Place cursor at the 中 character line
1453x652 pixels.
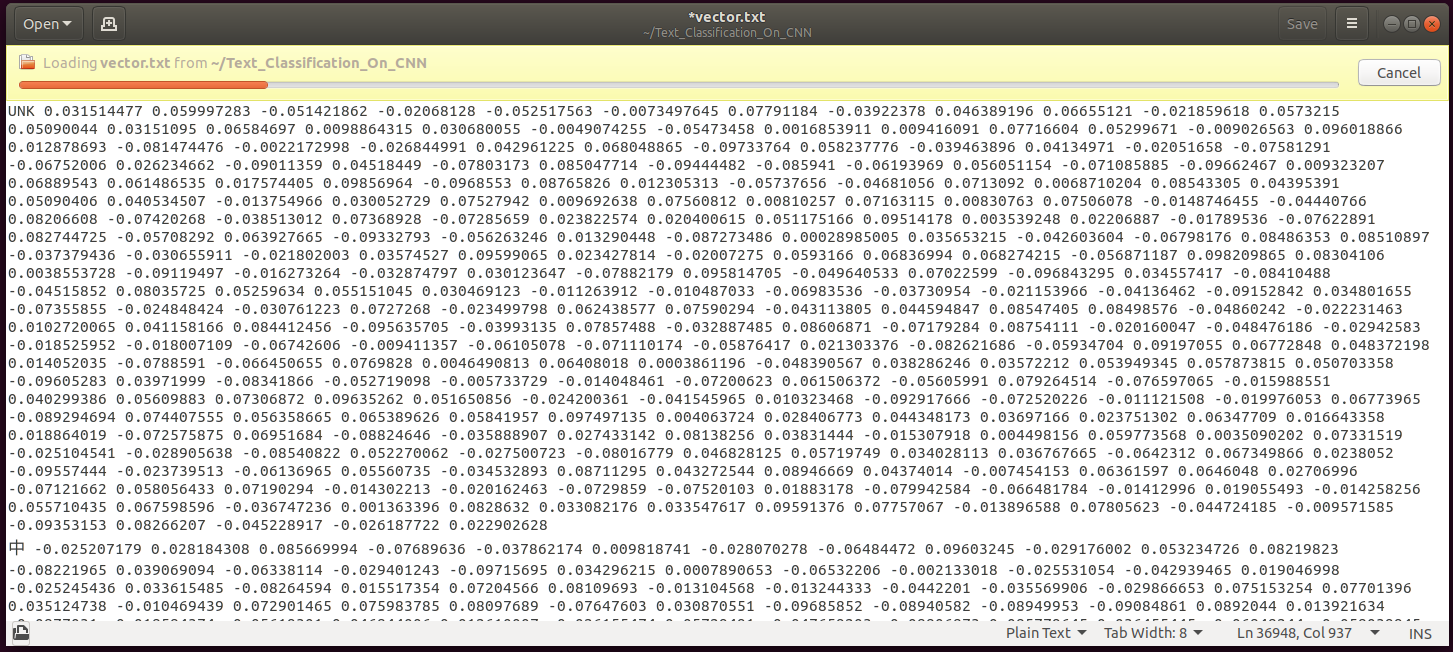point(17,548)
